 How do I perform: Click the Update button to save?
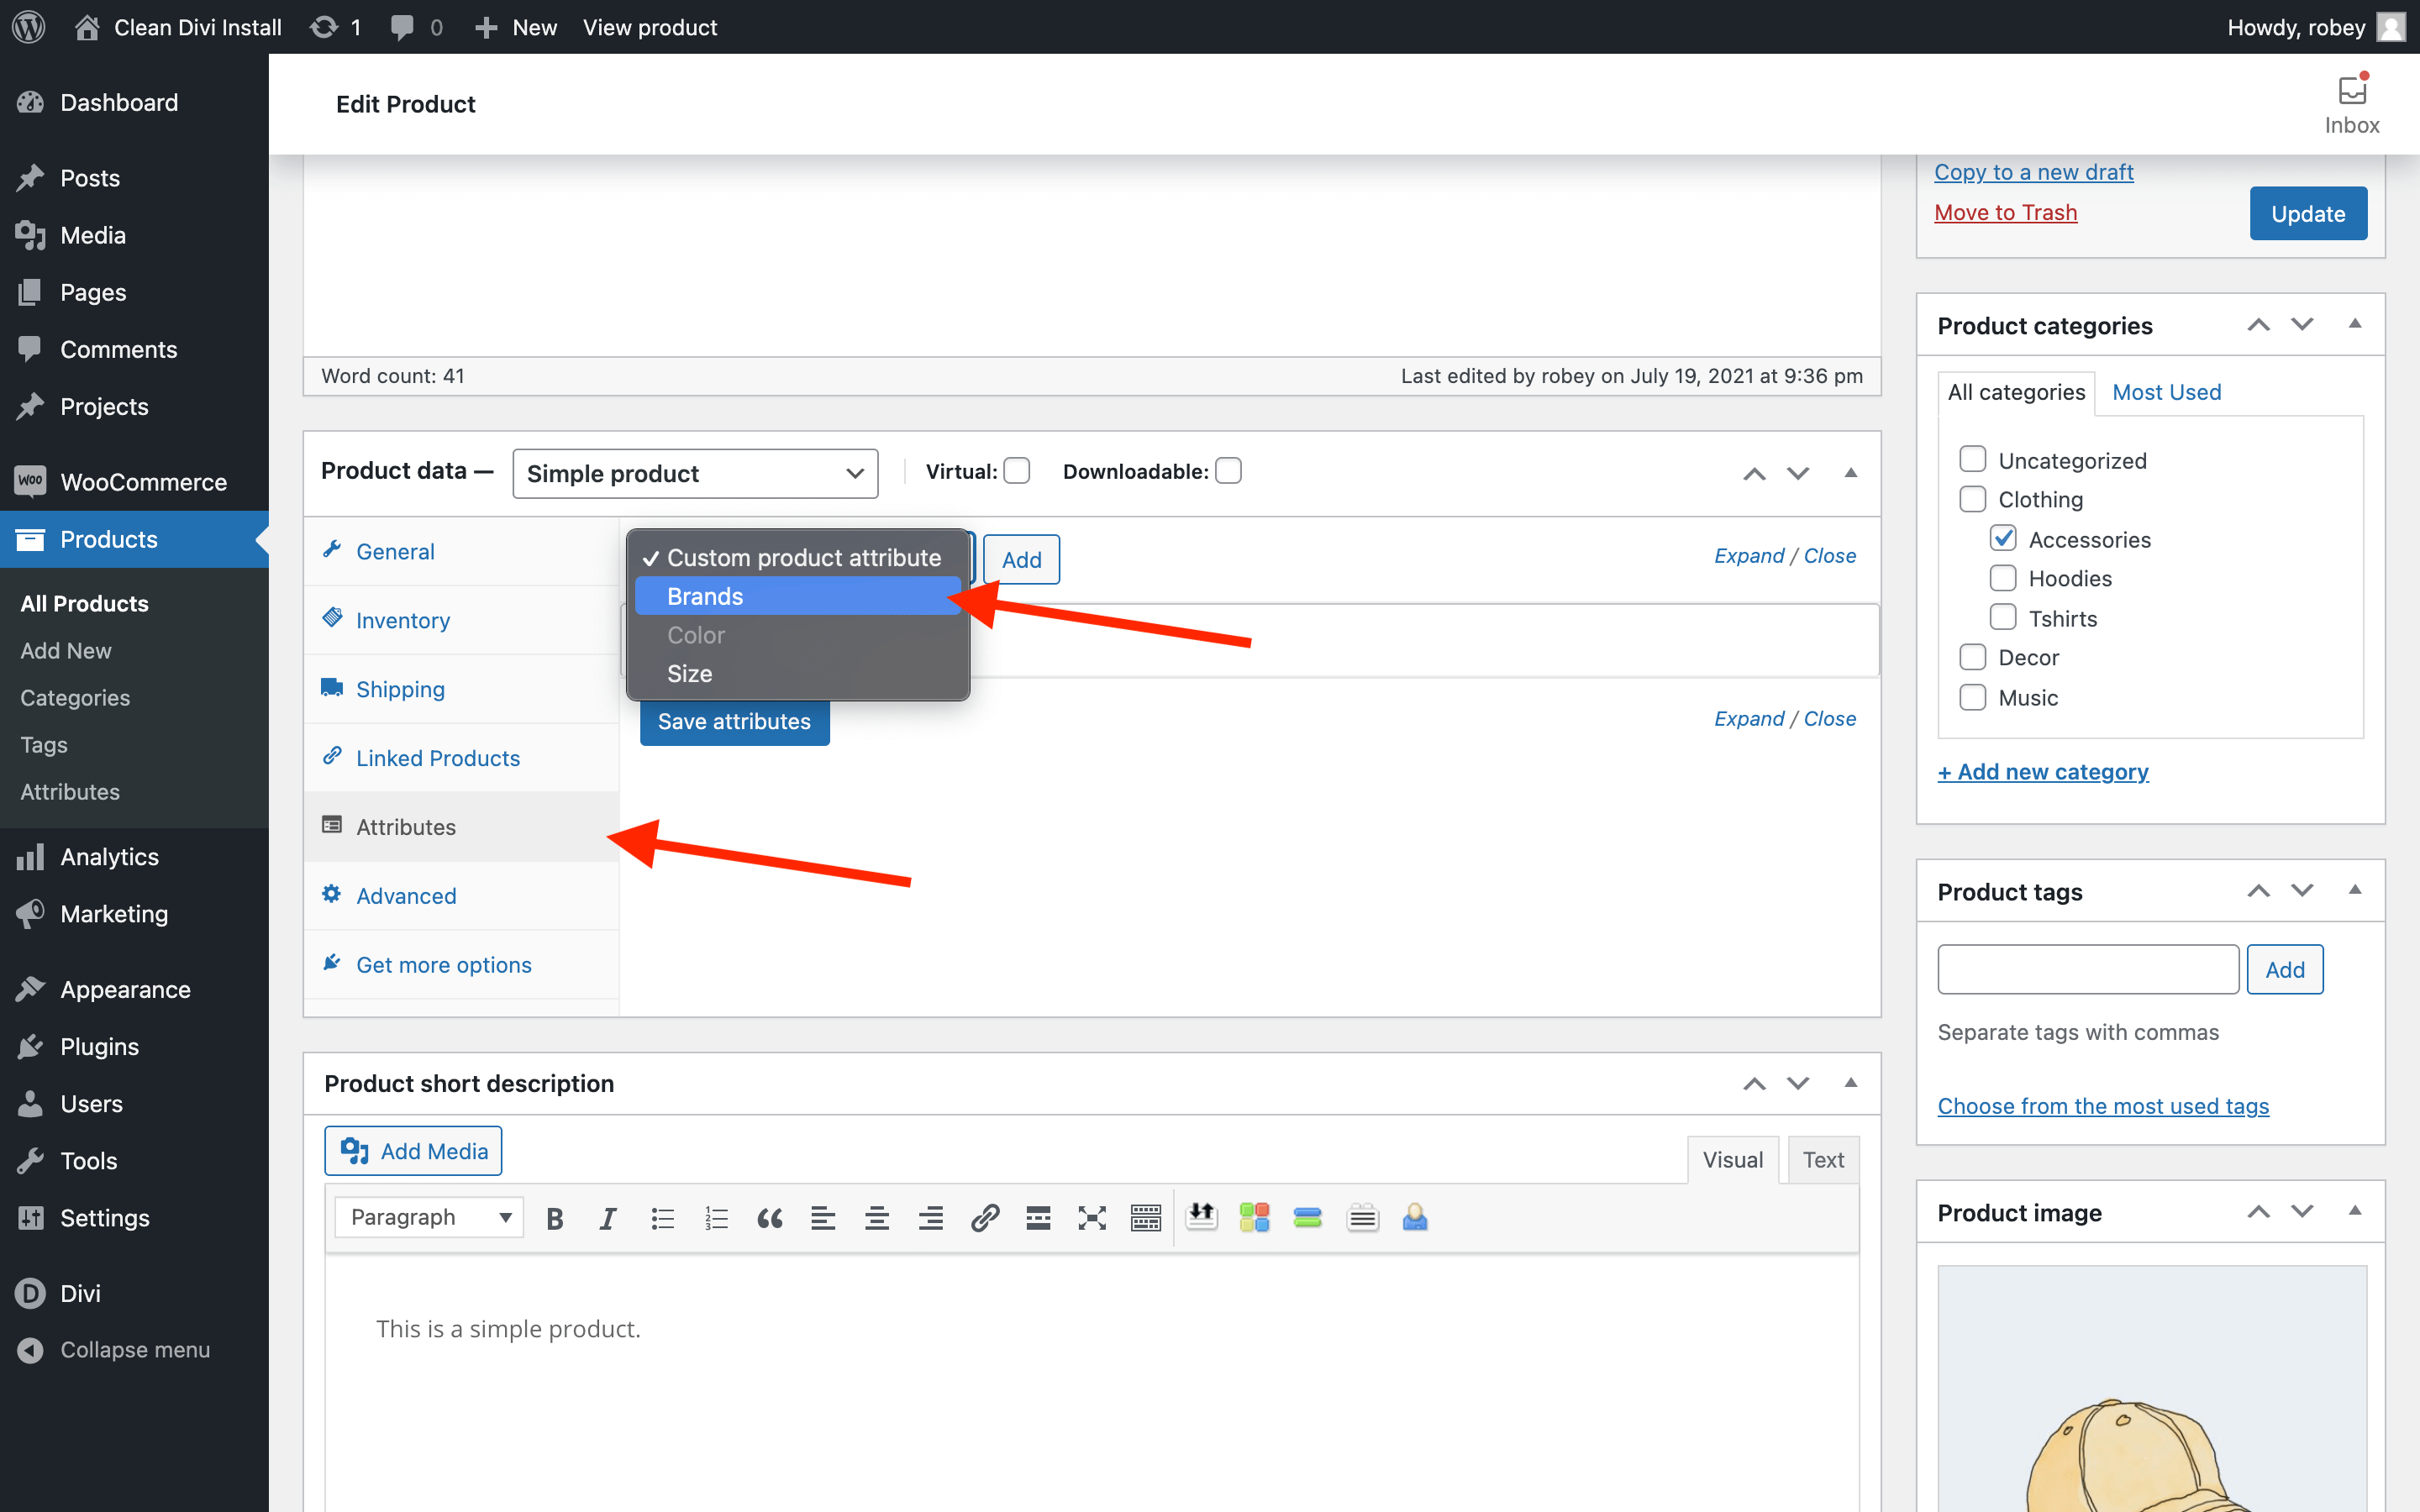[2307, 213]
